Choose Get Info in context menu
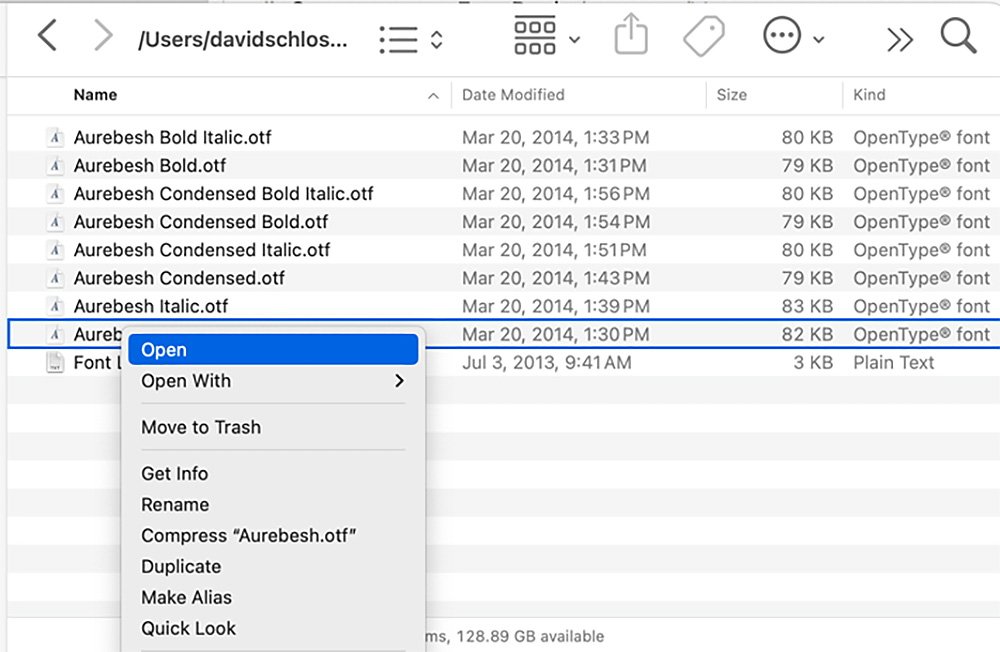The height and width of the screenshot is (652, 1000). pyautogui.click(x=175, y=474)
